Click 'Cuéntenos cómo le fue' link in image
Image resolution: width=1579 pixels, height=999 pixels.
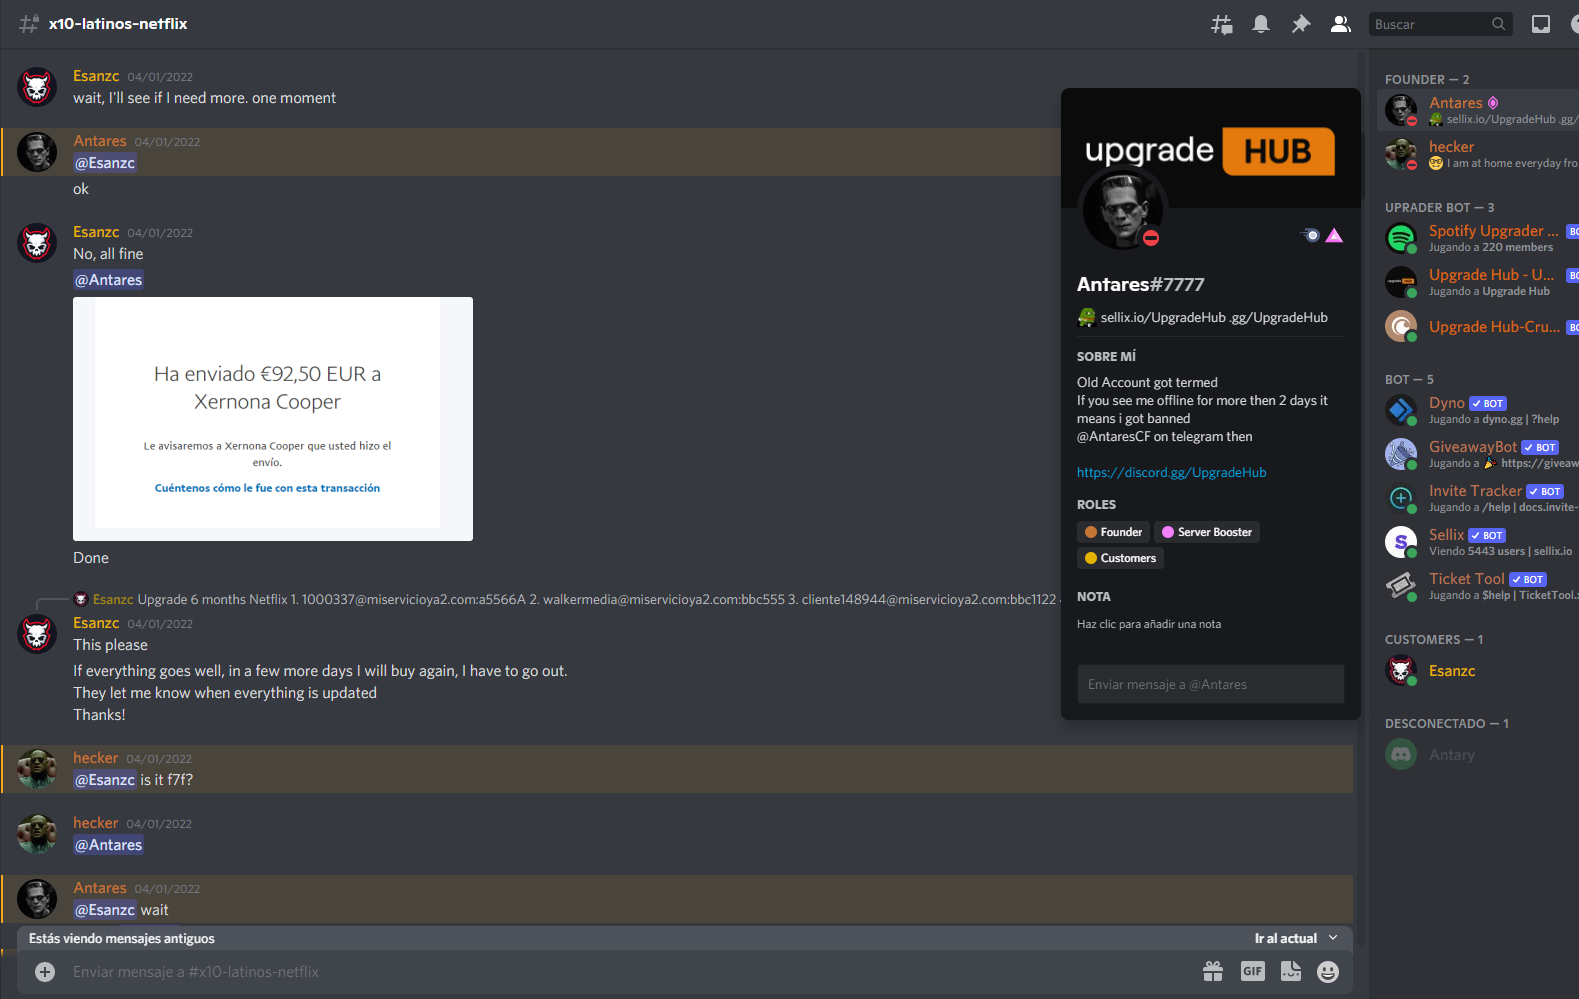267,488
